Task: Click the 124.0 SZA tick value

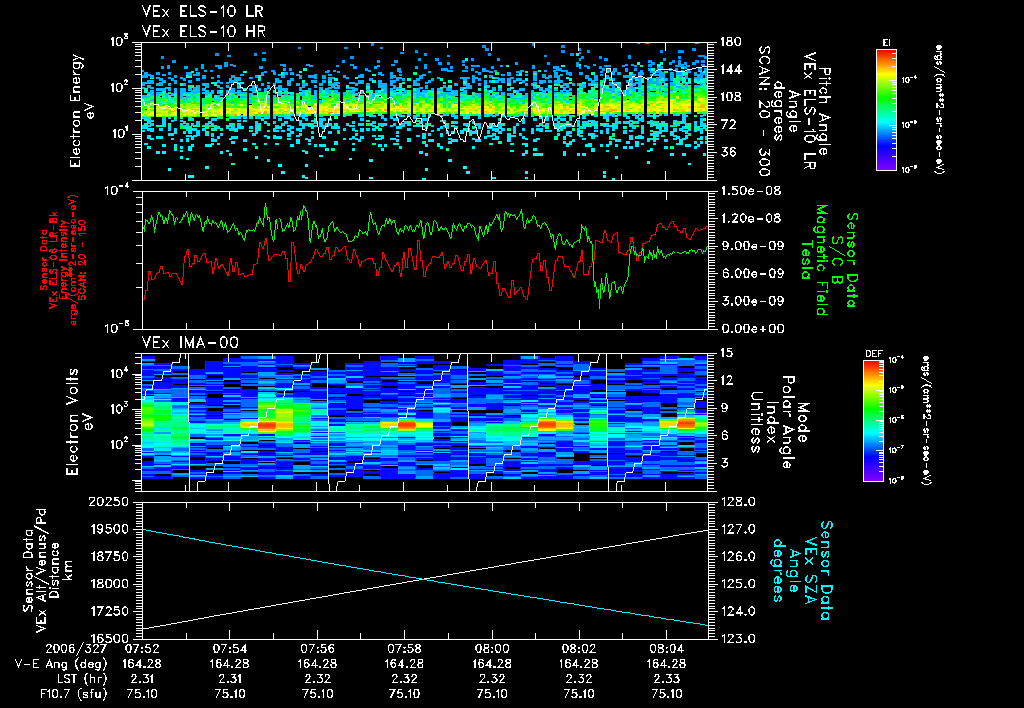Action: pos(737,611)
